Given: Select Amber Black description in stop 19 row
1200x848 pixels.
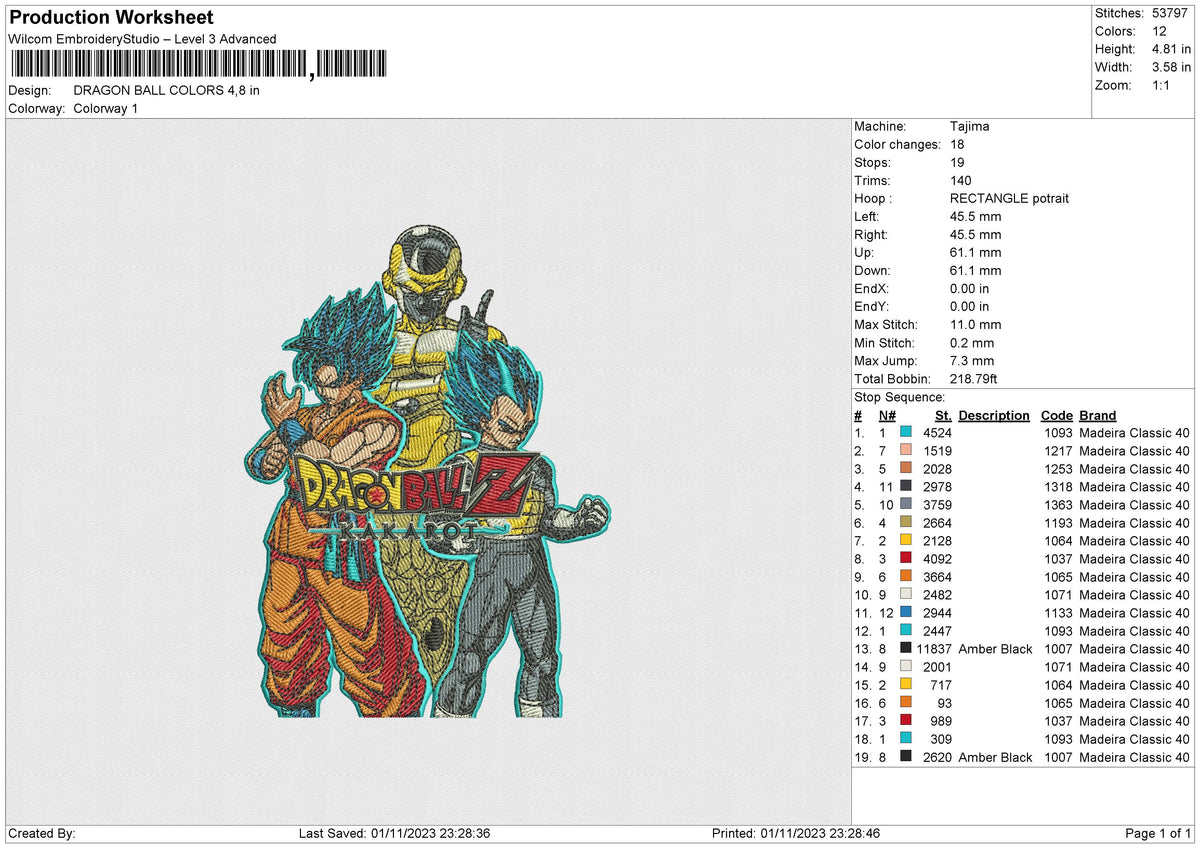Looking at the screenshot, I should [x=995, y=757].
